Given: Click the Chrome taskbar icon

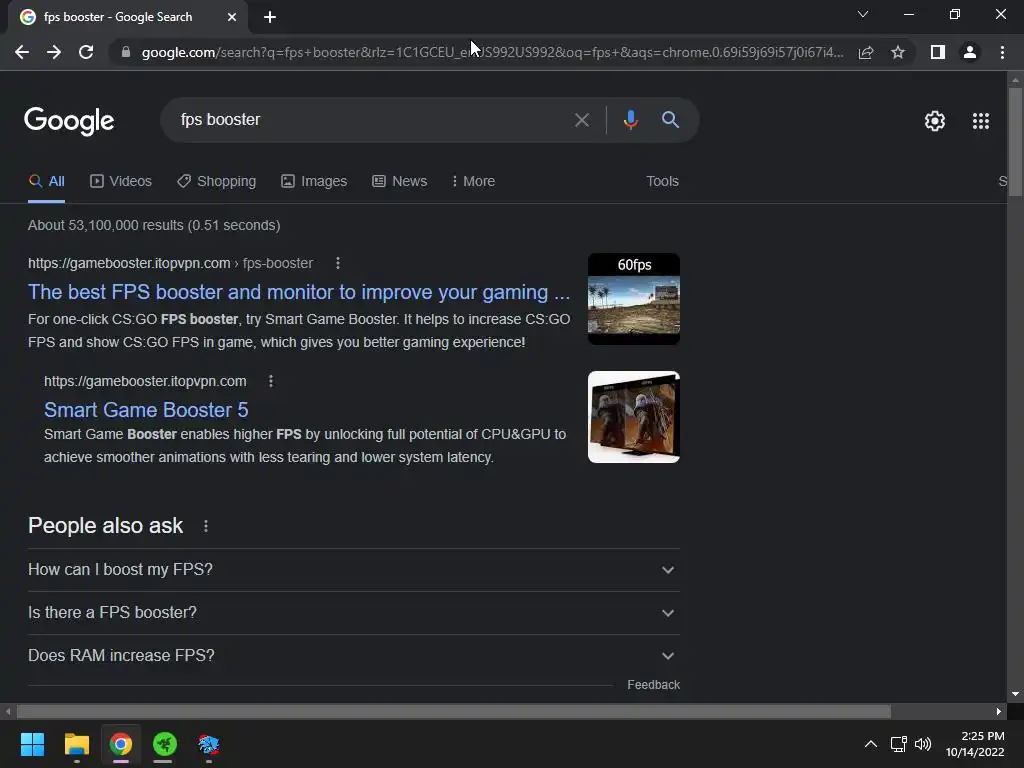Looking at the screenshot, I should point(121,744).
